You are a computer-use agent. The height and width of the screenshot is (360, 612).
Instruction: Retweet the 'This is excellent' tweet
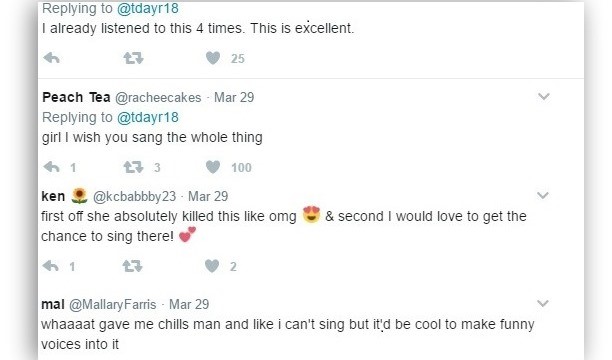pos(133,58)
